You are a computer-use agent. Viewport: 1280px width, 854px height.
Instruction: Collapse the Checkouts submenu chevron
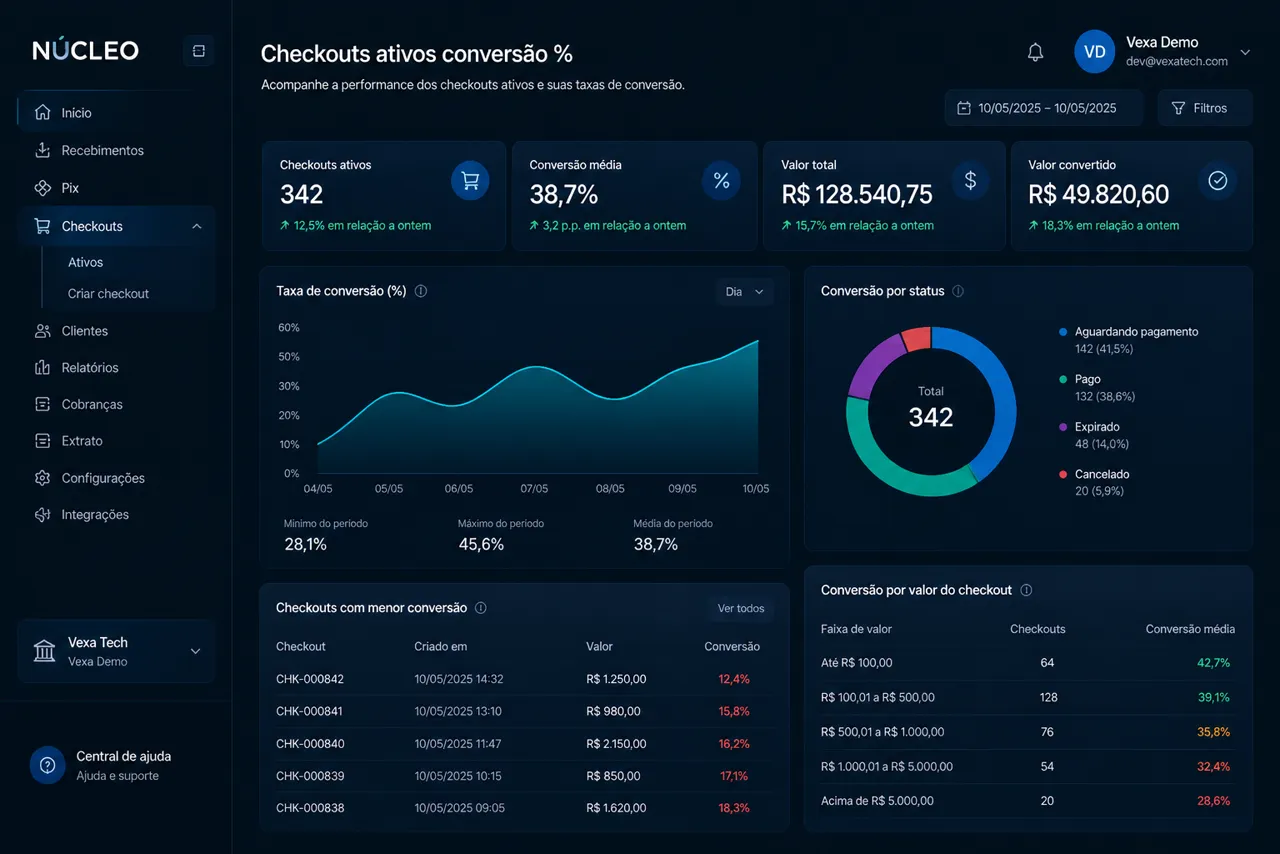197,226
